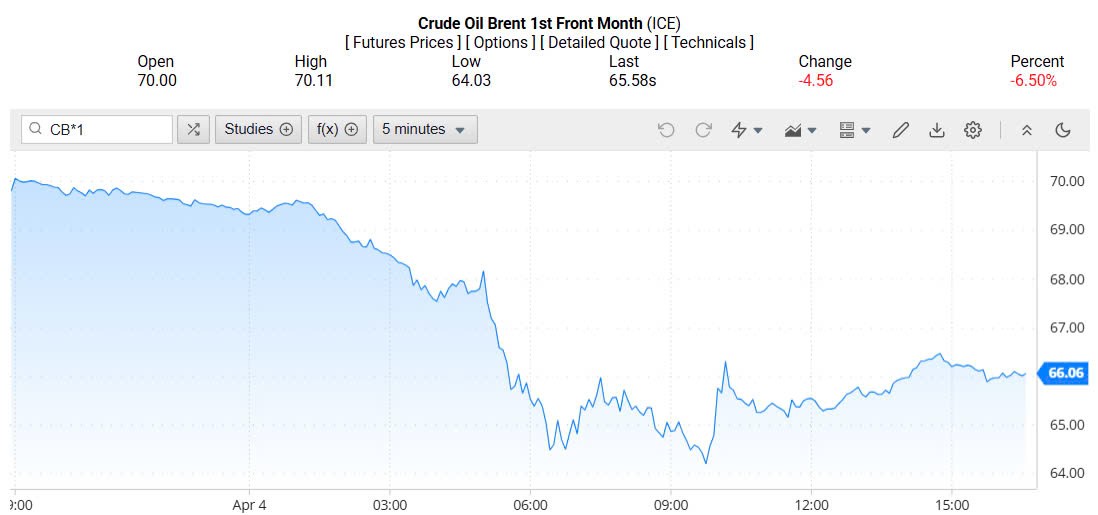Viewport: 1098px width, 515px height.
Task: Open chart settings gear
Action: pos(973,130)
